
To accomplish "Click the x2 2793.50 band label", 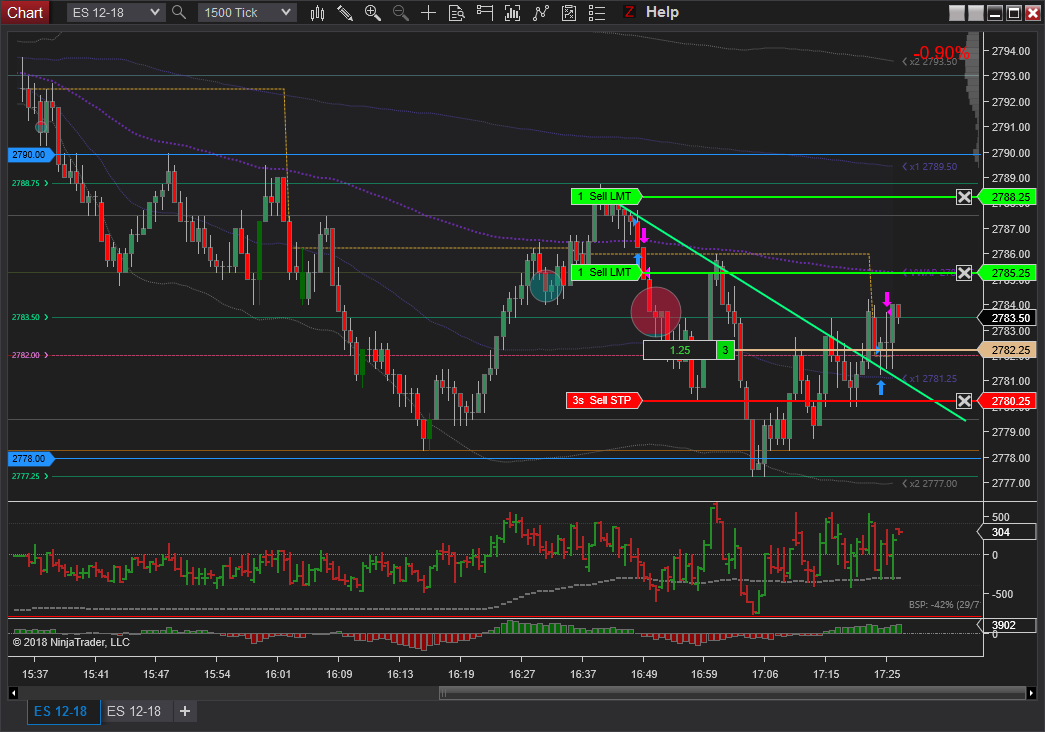I will click(930, 61).
